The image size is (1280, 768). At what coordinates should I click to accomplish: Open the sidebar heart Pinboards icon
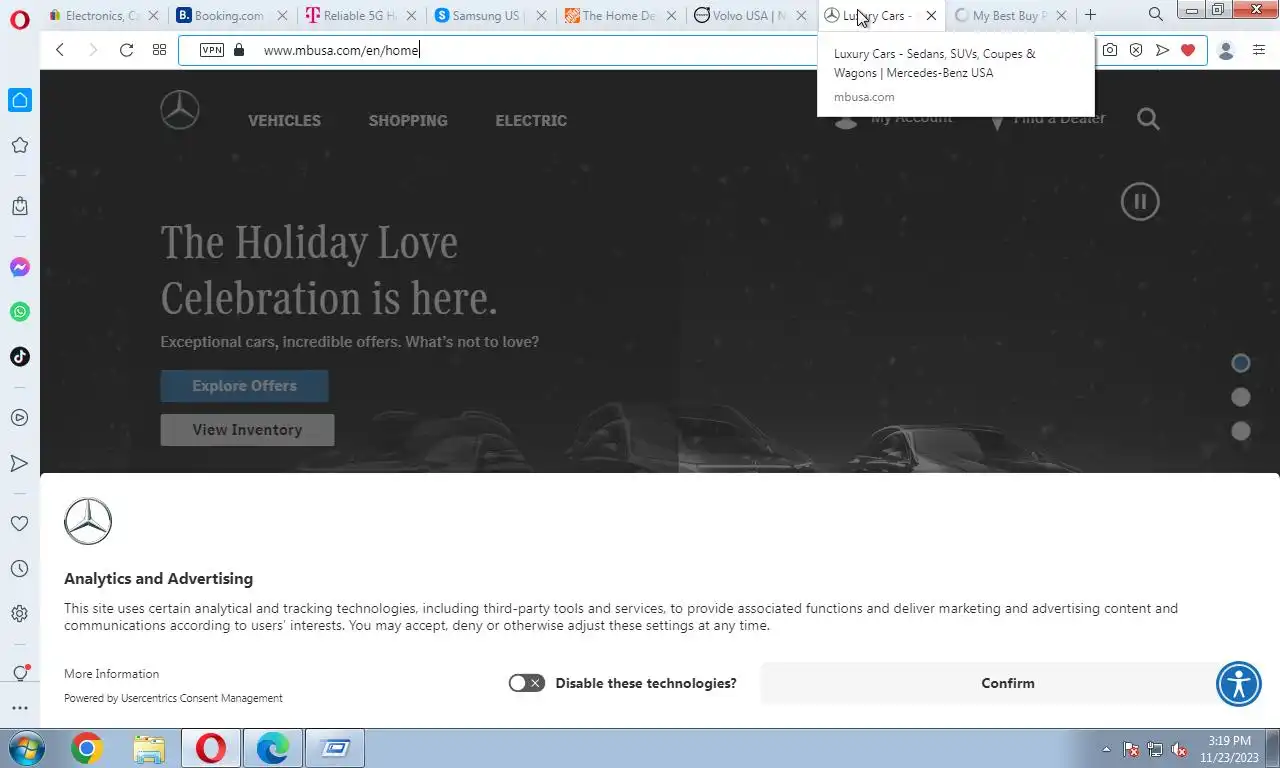point(20,524)
